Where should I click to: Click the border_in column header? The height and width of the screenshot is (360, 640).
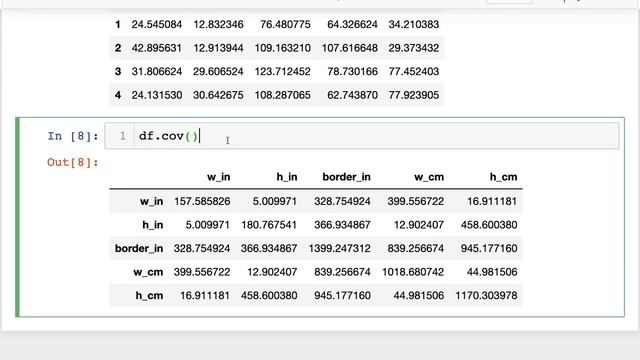click(x=347, y=177)
